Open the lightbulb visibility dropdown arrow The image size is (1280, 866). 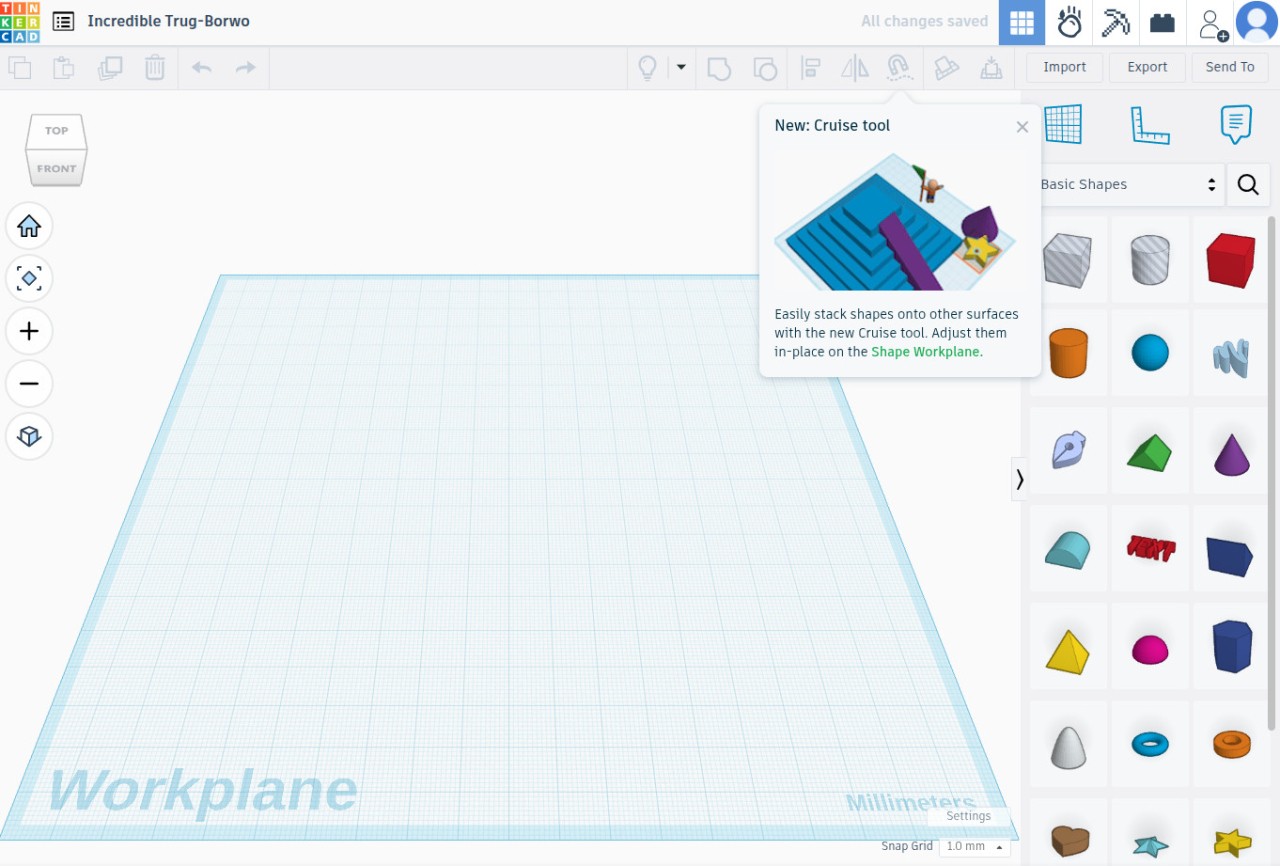681,68
